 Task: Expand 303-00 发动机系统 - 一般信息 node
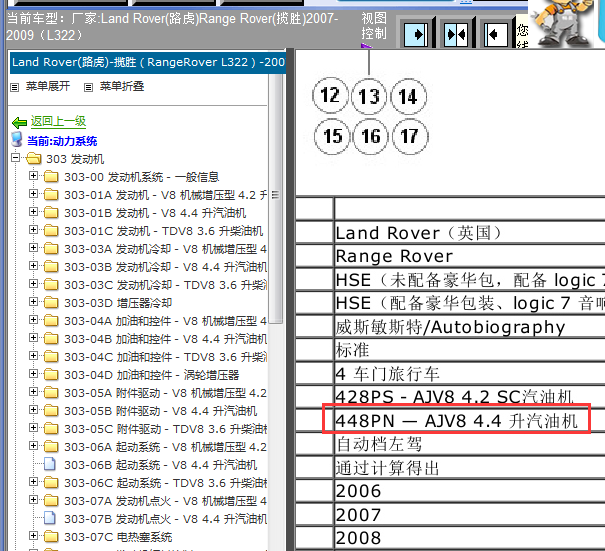pyautogui.click(x=34, y=176)
